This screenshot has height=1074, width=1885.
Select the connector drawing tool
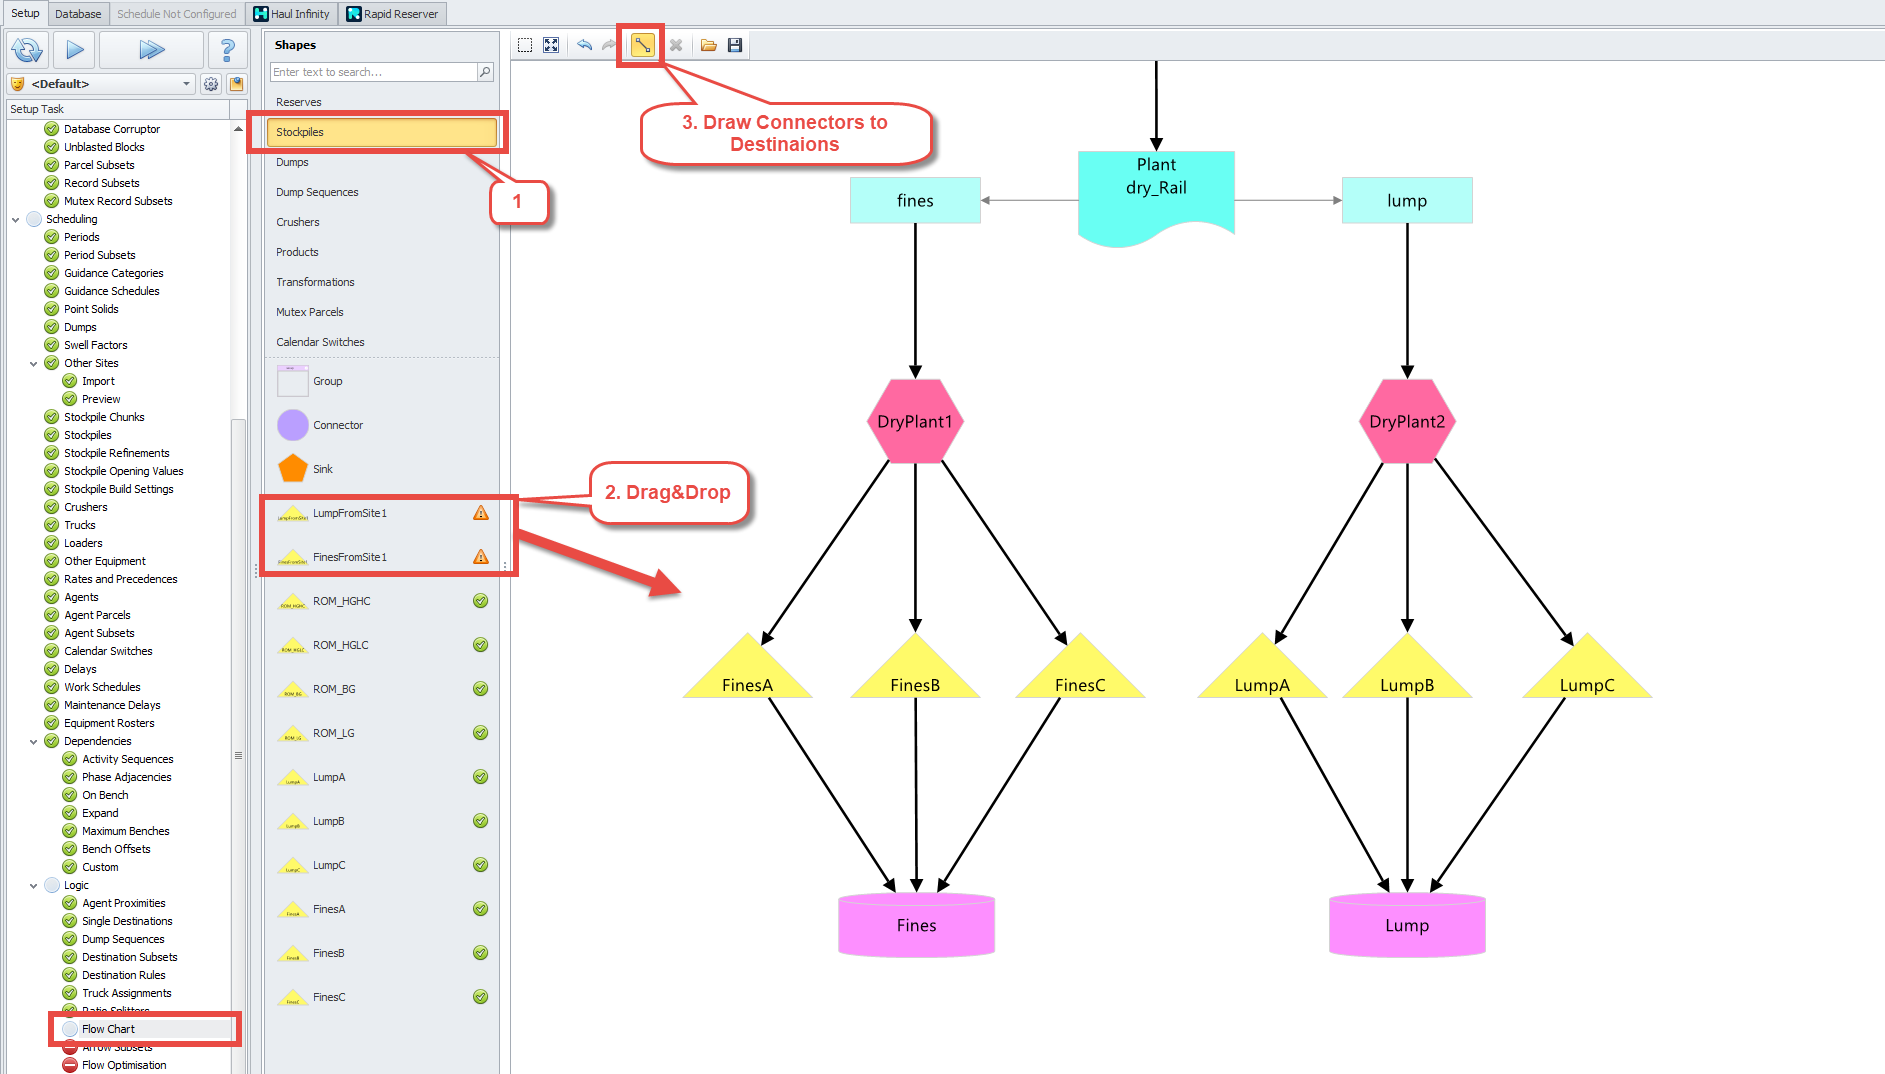(642, 45)
